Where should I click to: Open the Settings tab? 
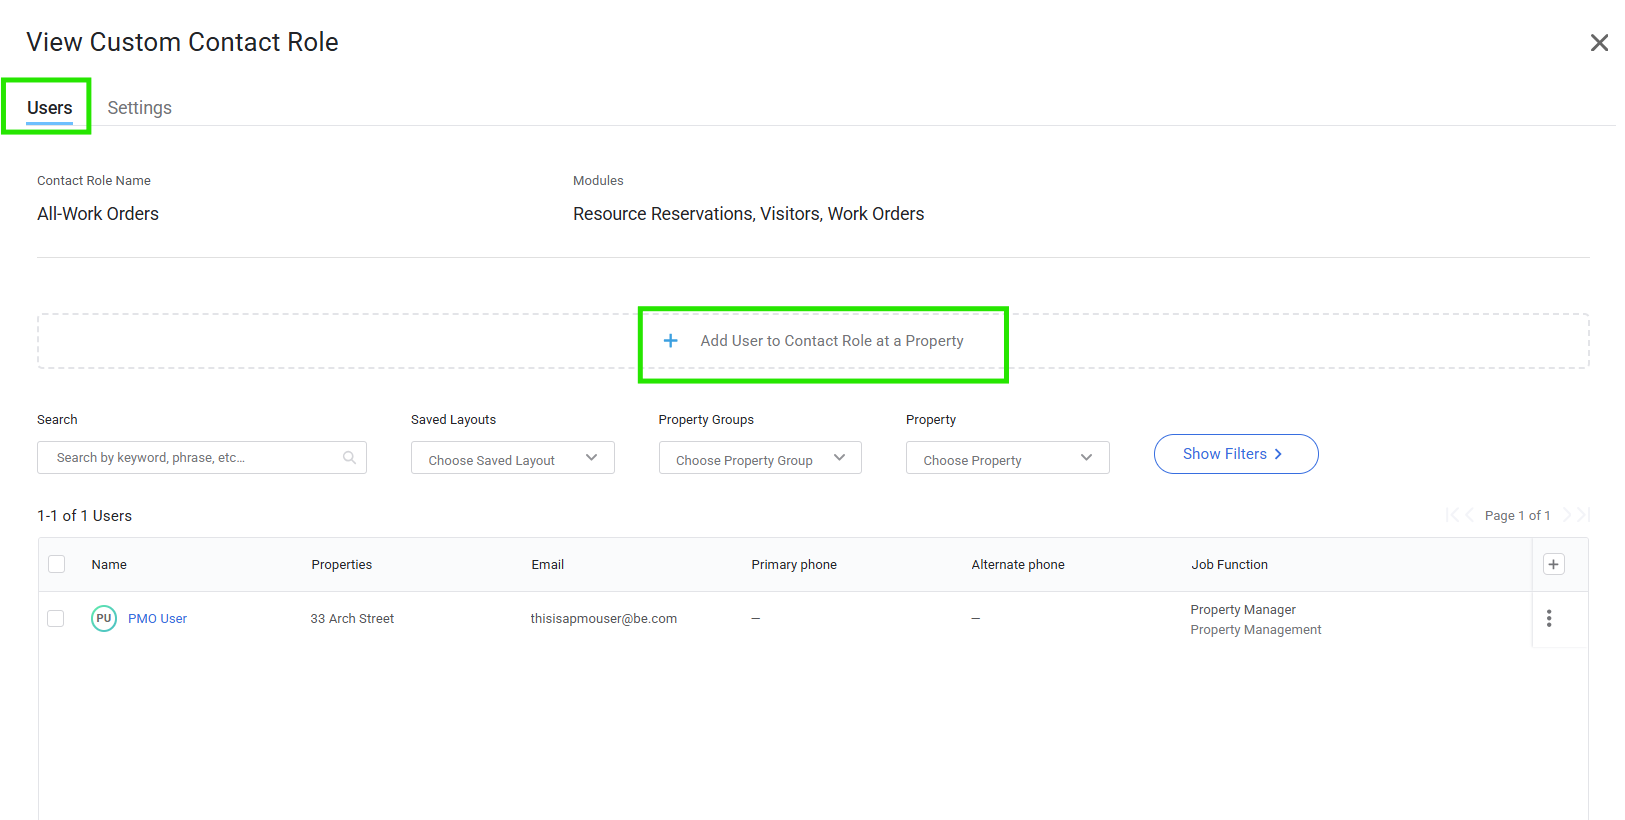139,108
